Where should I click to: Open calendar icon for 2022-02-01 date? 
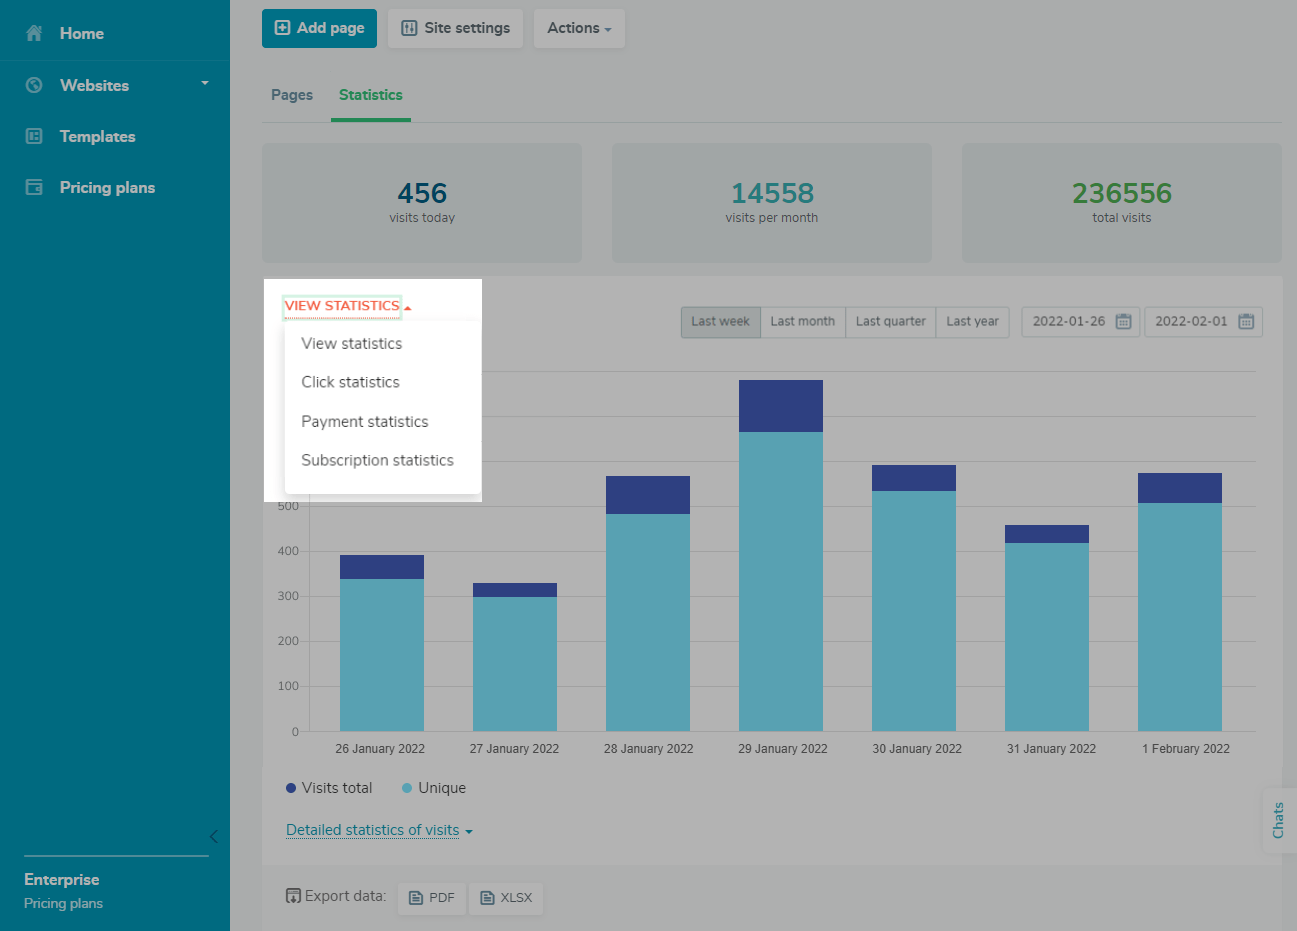[1246, 321]
